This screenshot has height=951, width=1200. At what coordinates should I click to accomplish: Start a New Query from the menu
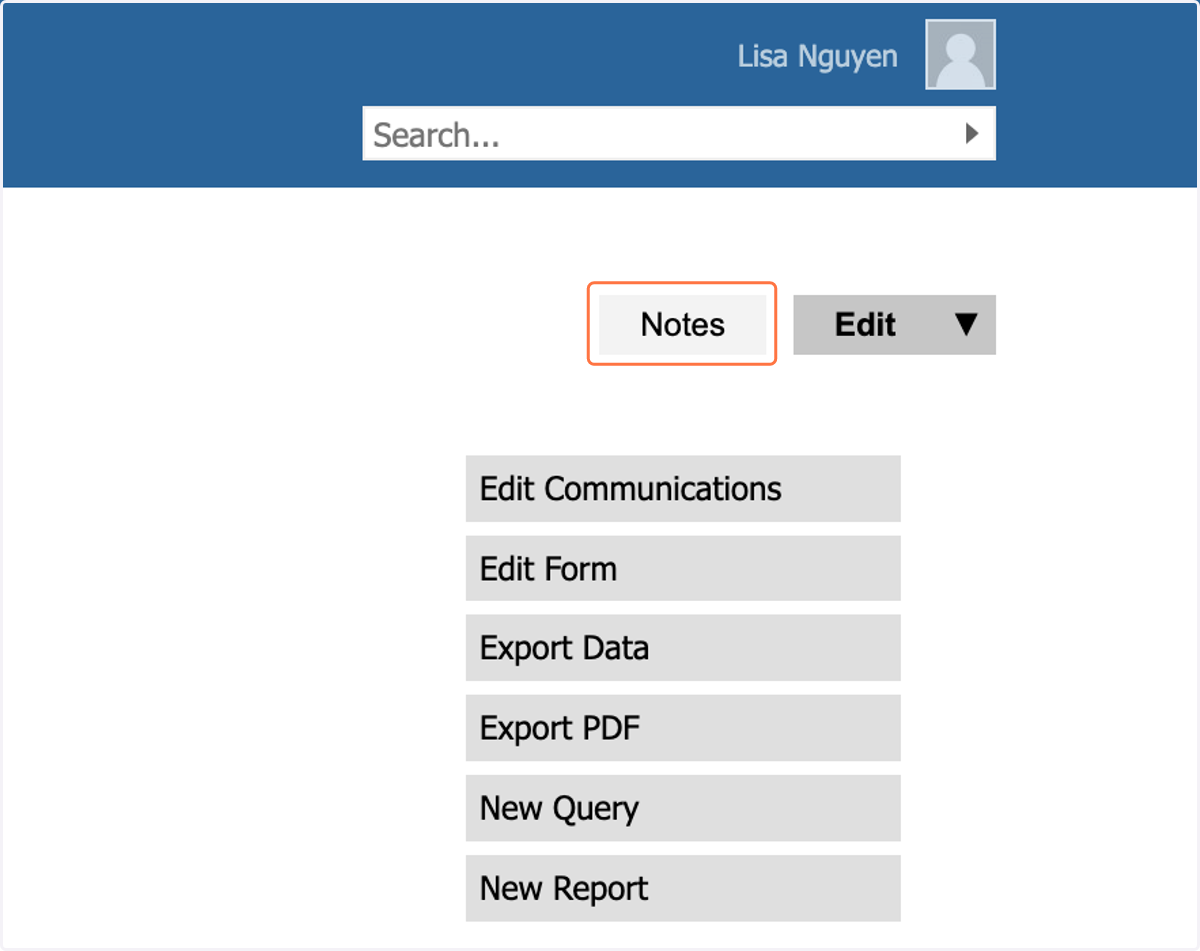tap(683, 808)
